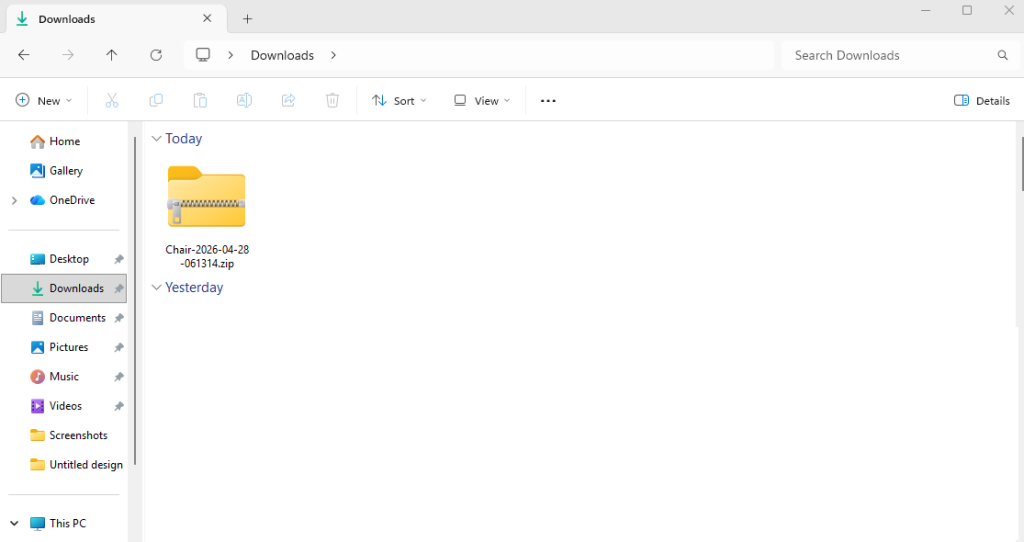
Task: Open the New dropdown menu
Action: (44, 101)
